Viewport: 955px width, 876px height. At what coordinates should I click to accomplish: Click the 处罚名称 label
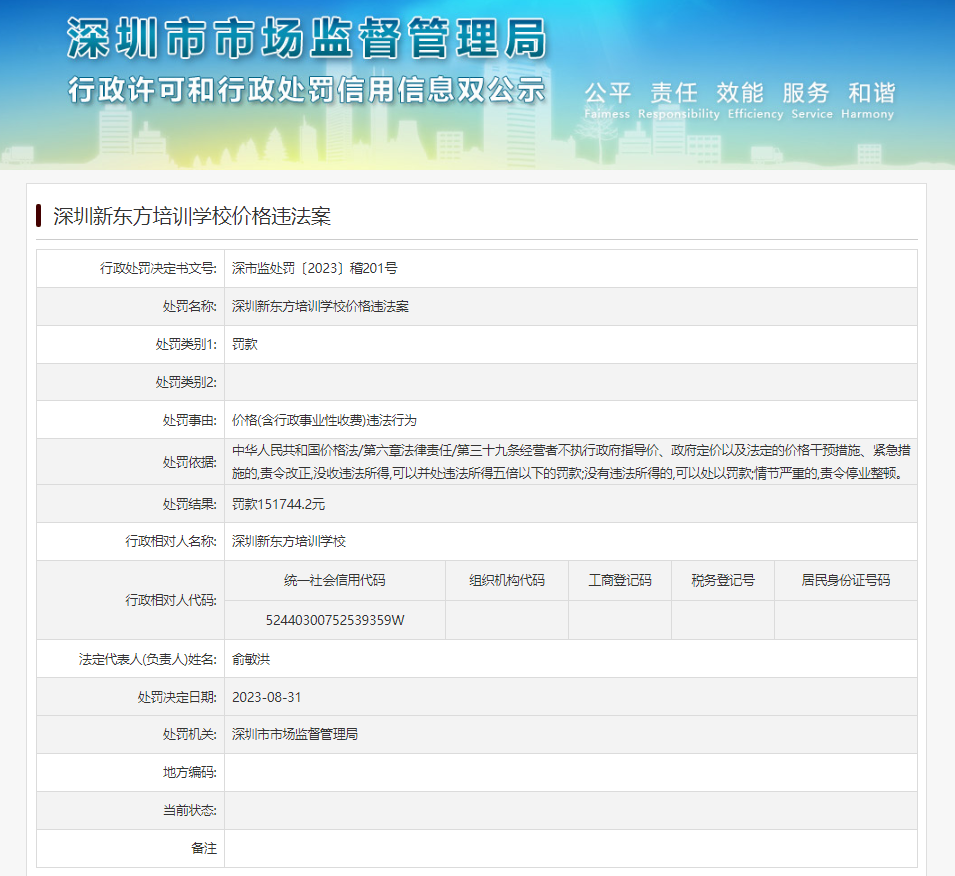(x=189, y=306)
